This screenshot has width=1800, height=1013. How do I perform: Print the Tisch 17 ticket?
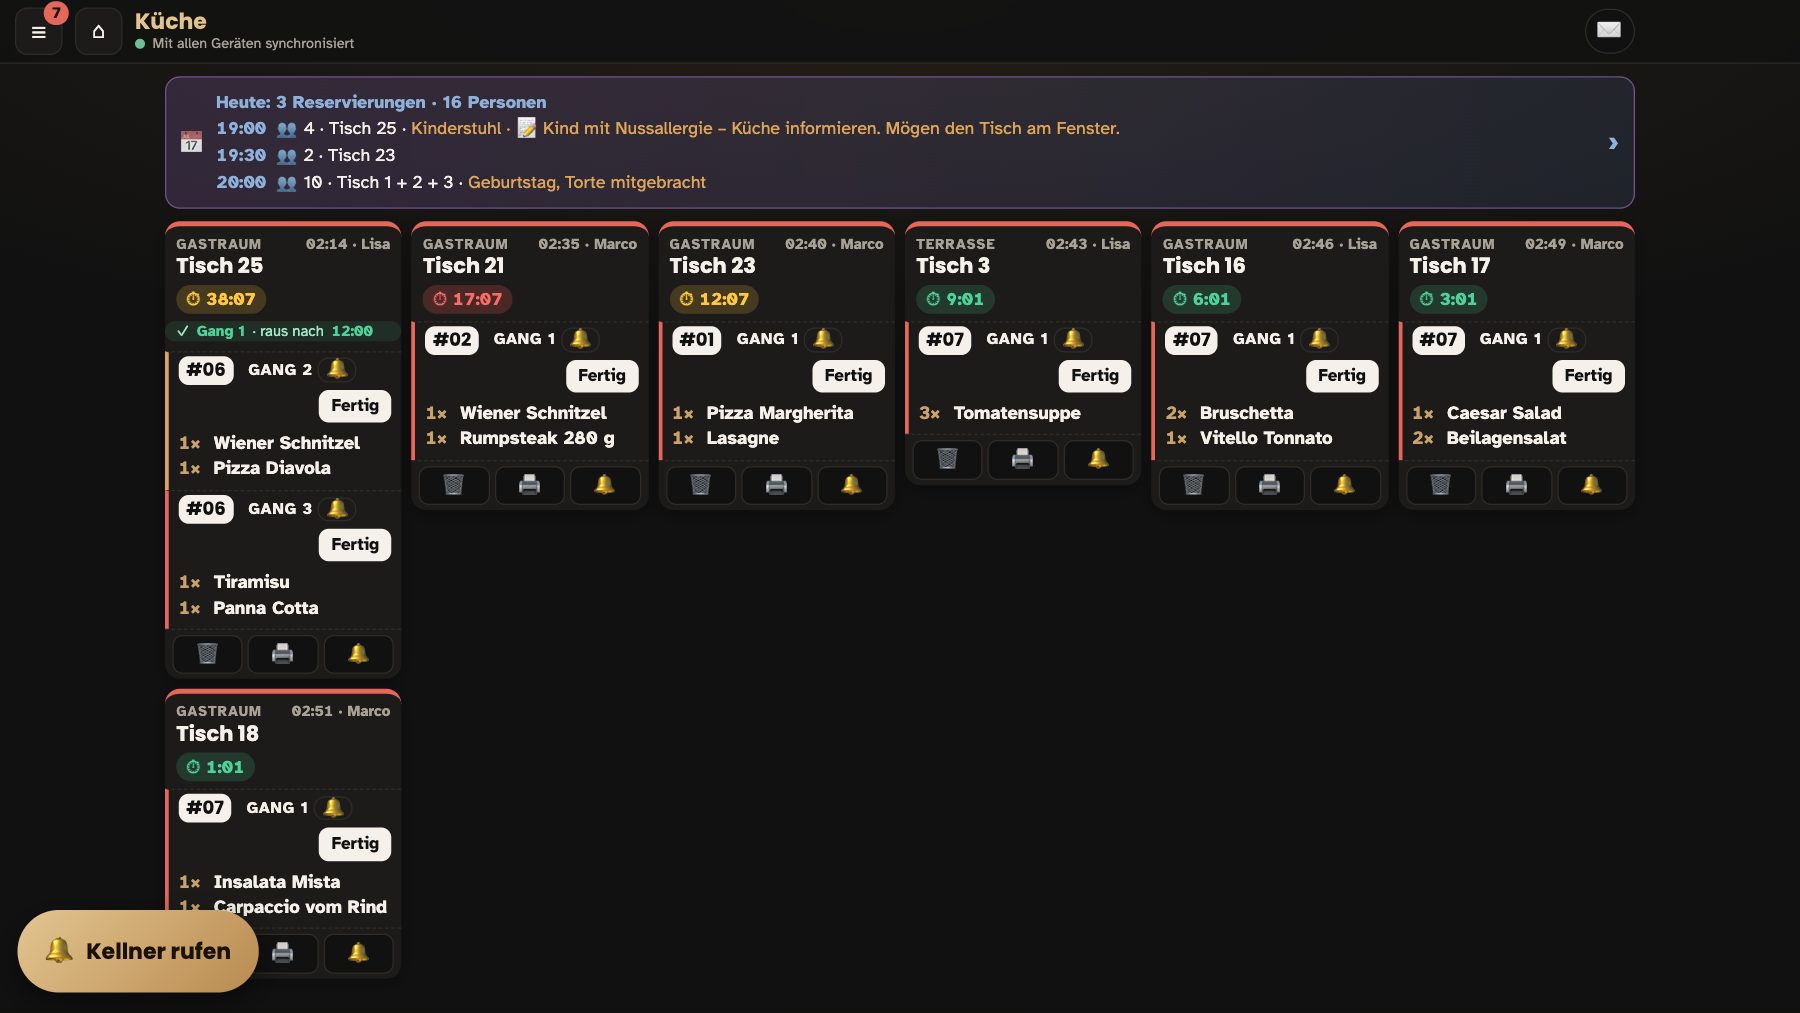[x=1516, y=485]
